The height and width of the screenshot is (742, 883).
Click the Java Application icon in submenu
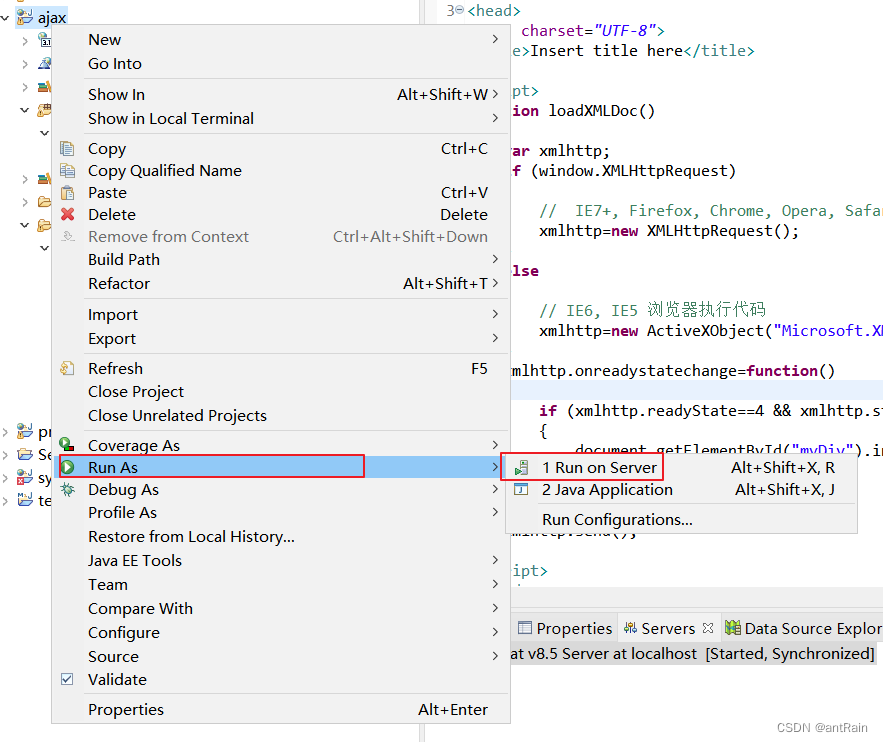pyautogui.click(x=521, y=489)
